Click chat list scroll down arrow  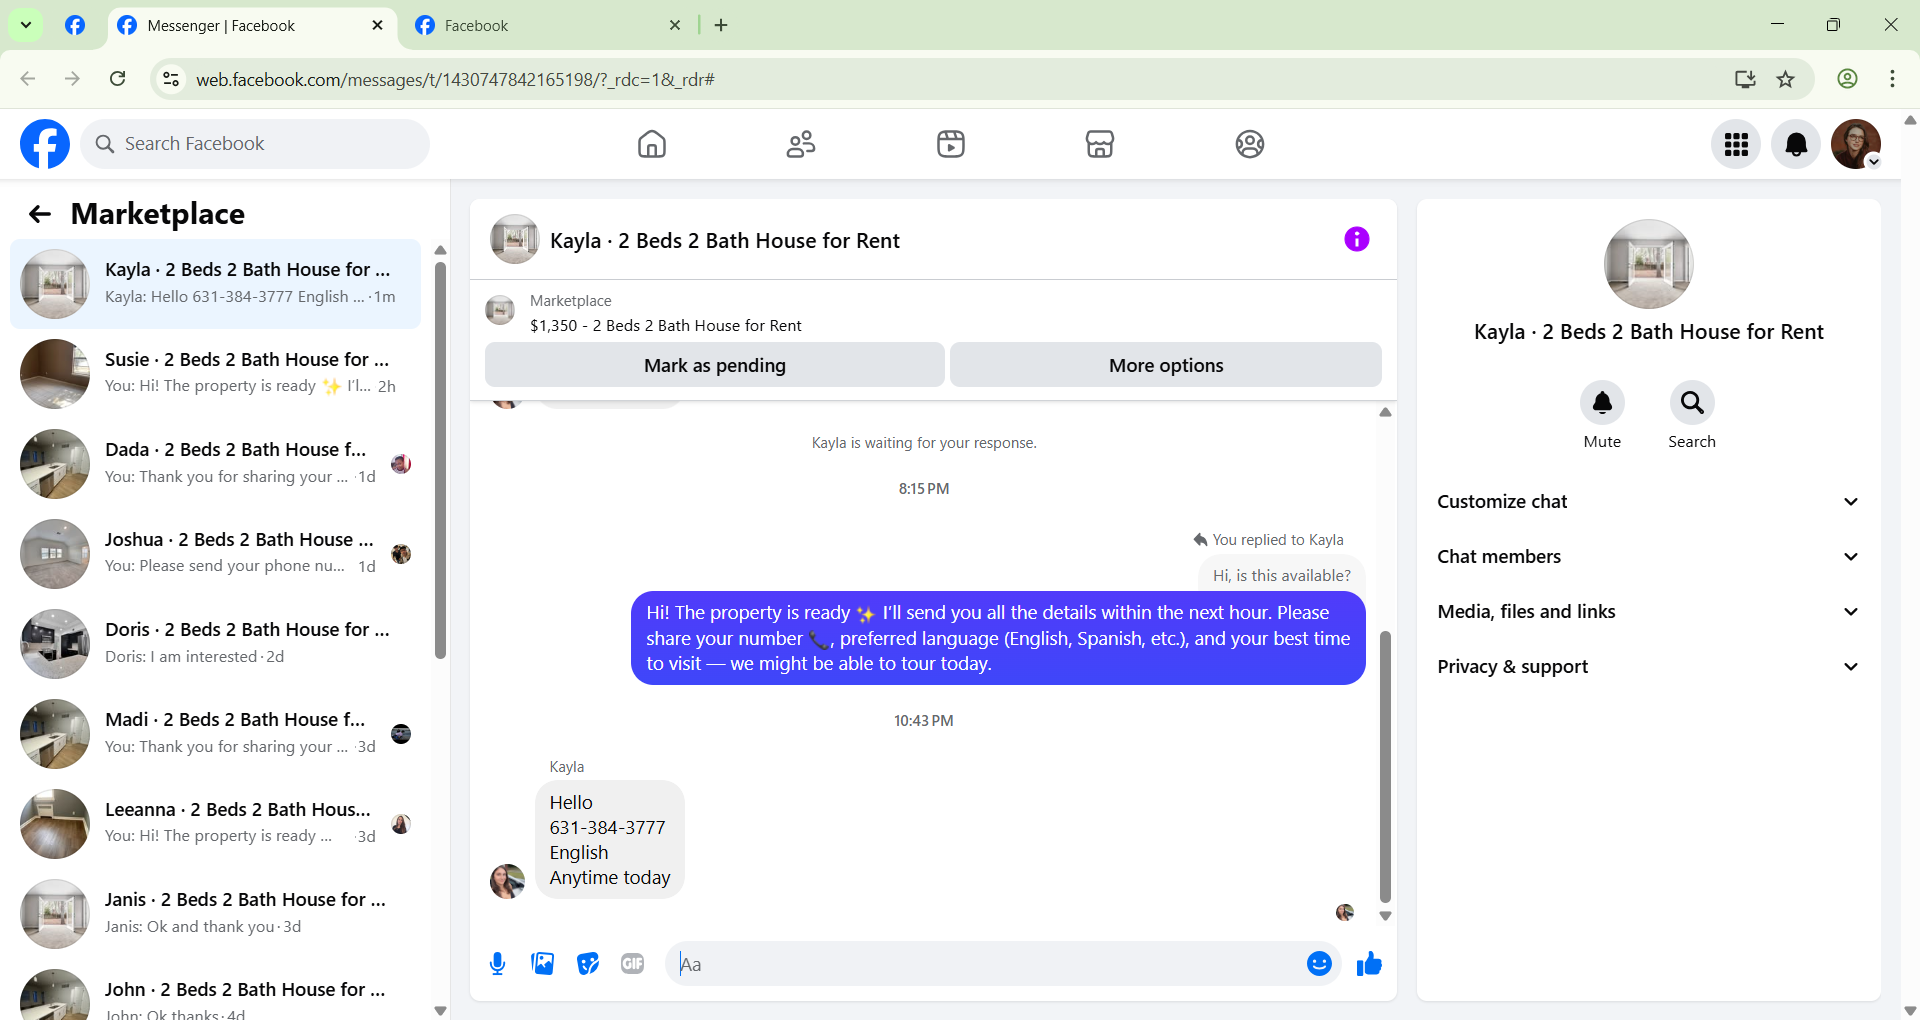click(440, 1010)
